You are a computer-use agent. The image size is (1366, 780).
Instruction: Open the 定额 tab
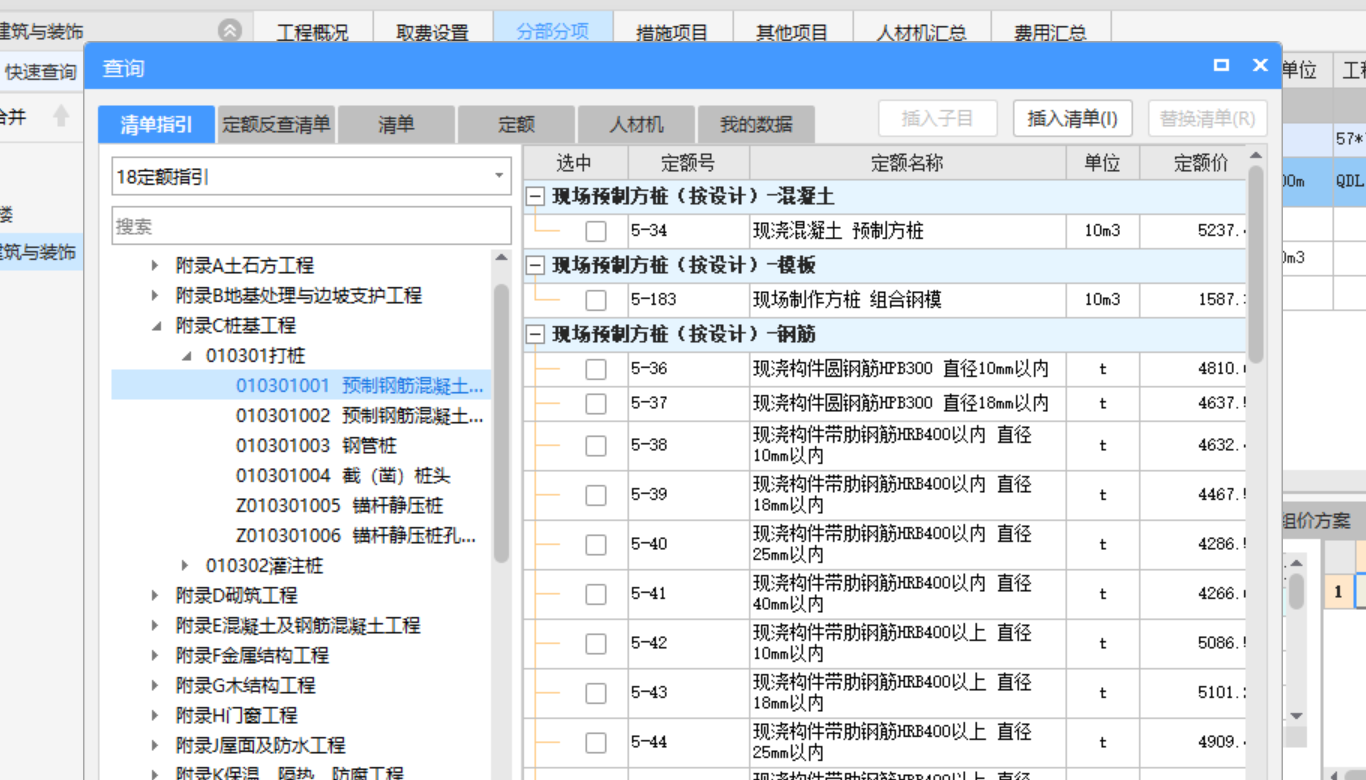(x=516, y=125)
